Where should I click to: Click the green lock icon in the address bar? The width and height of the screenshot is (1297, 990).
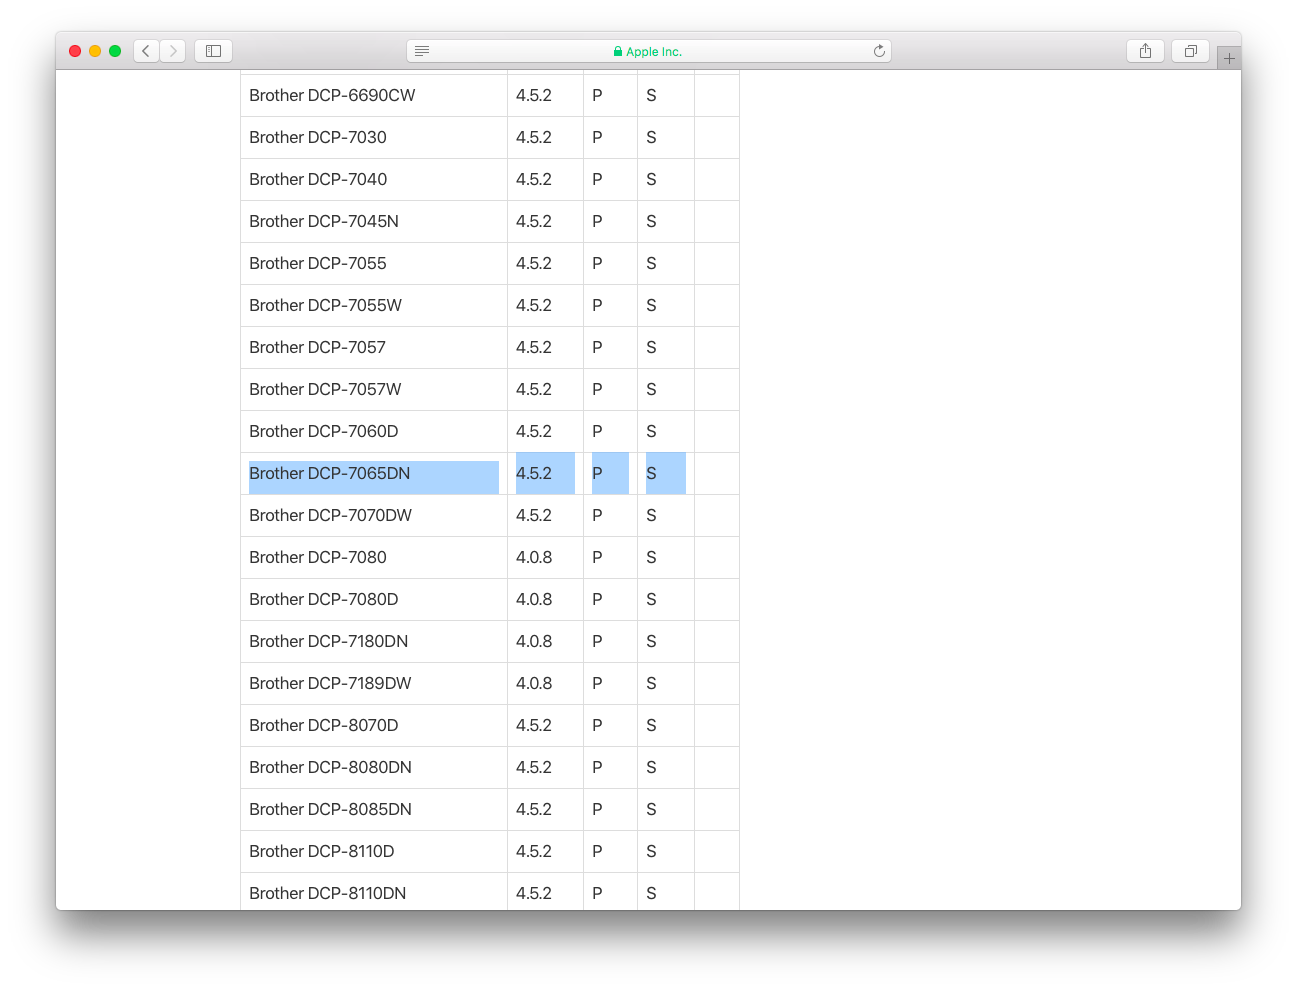pyautogui.click(x=618, y=51)
